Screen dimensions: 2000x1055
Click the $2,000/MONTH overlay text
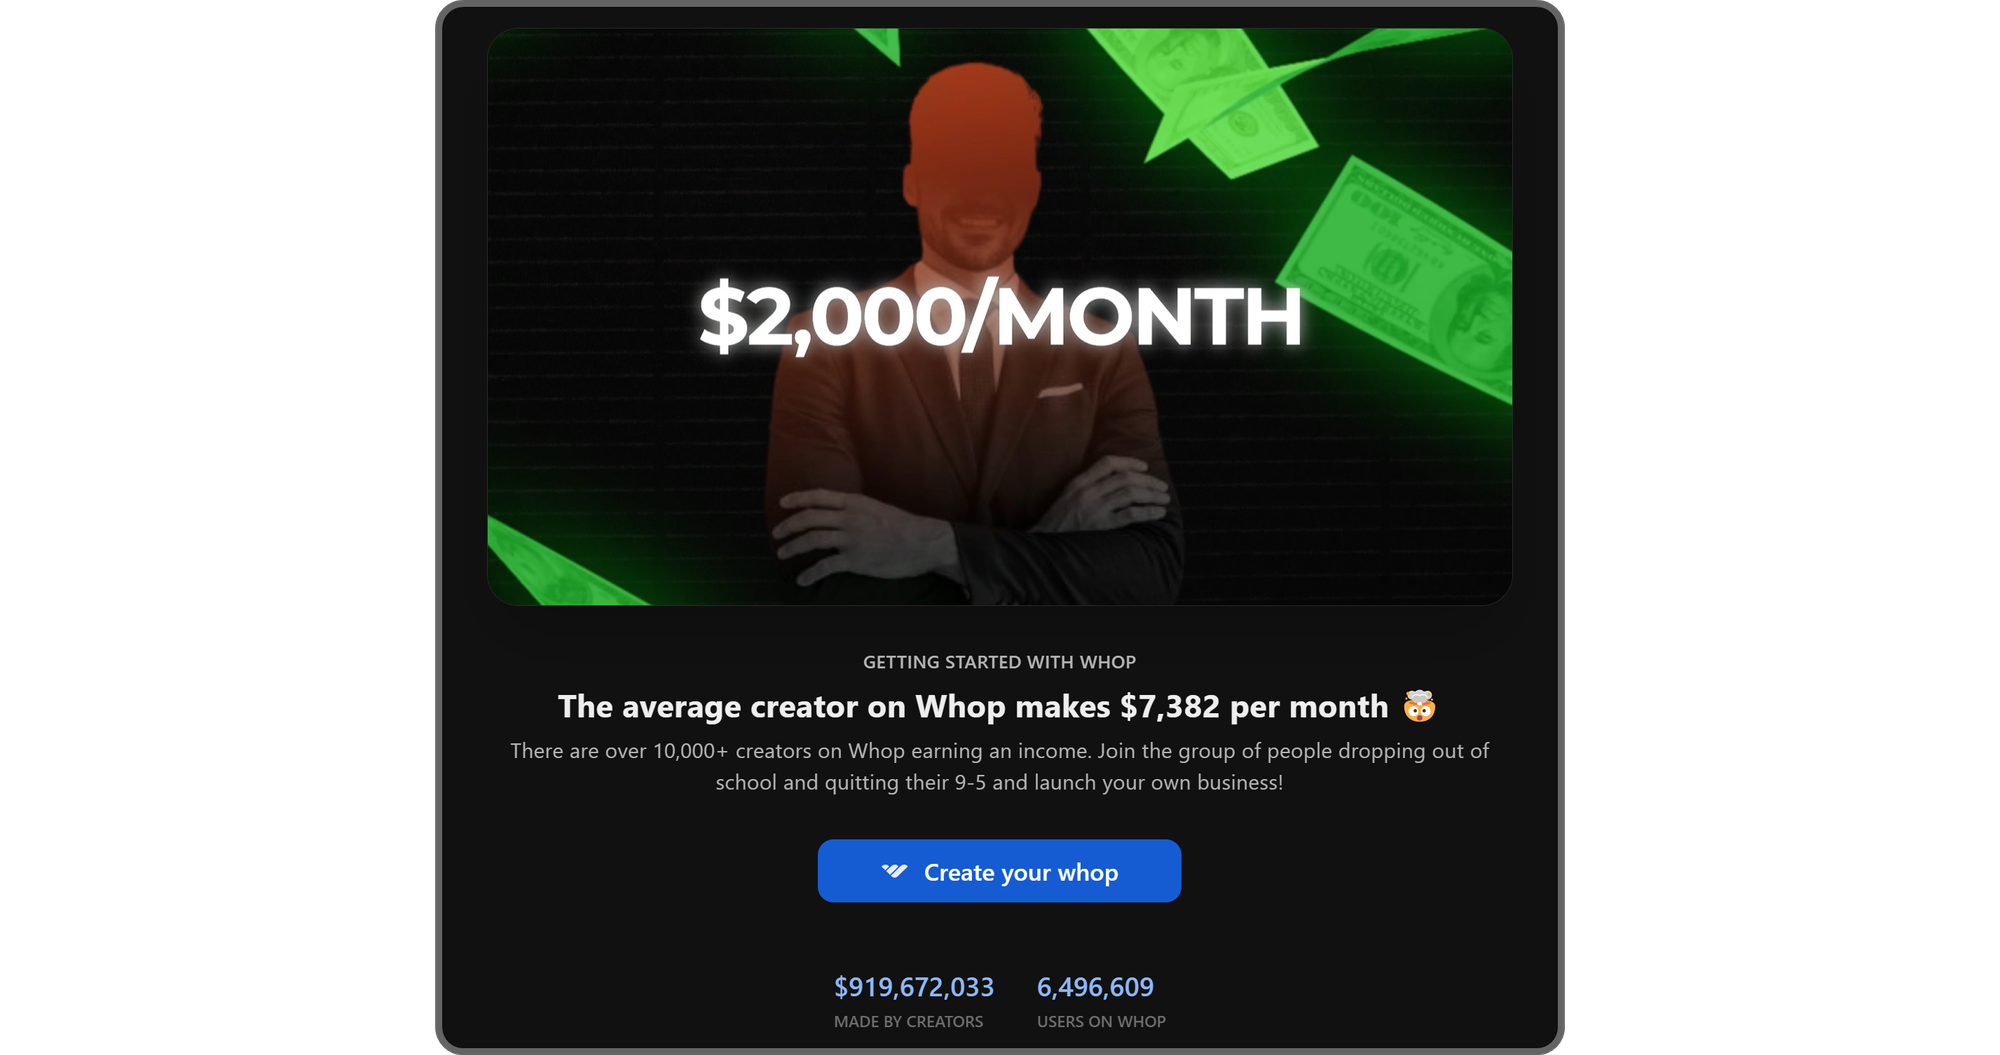[x=1000, y=317]
